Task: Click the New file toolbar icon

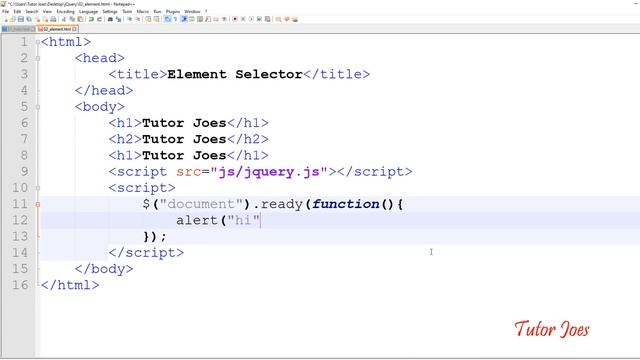Action: pyautogui.click(x=5, y=19)
